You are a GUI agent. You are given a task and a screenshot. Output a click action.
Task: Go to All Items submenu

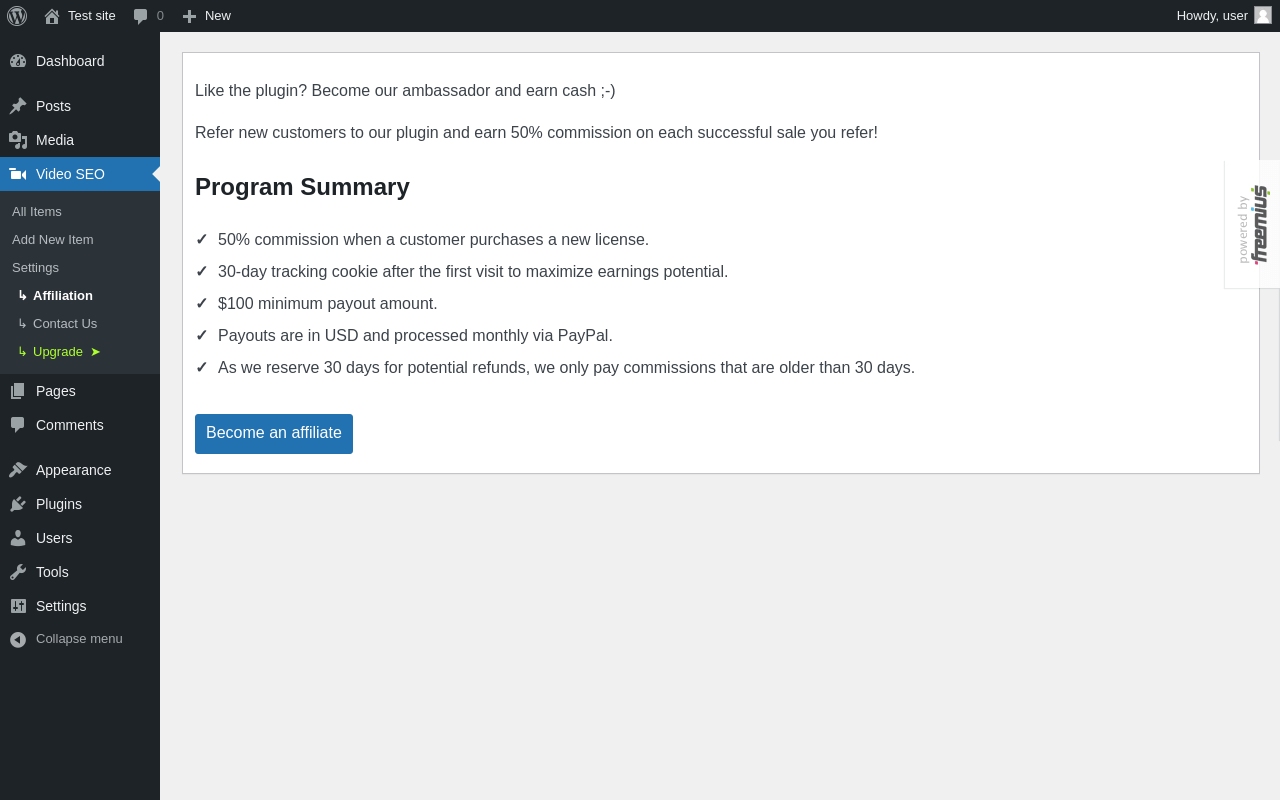[37, 212]
